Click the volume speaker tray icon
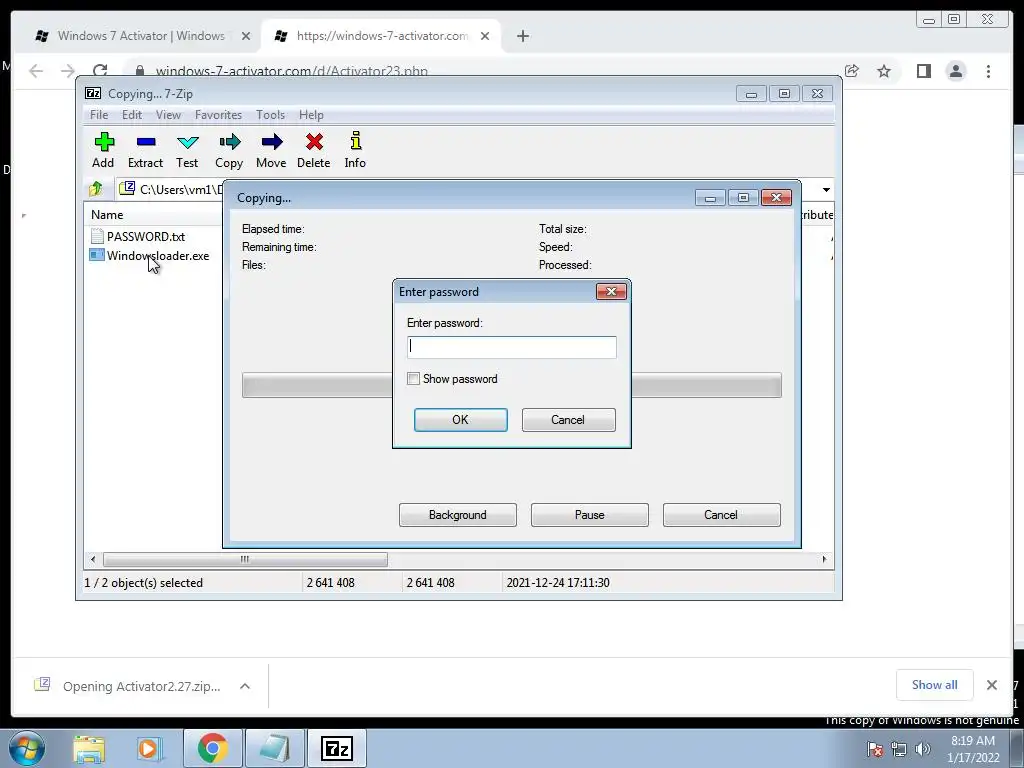 click(922, 749)
